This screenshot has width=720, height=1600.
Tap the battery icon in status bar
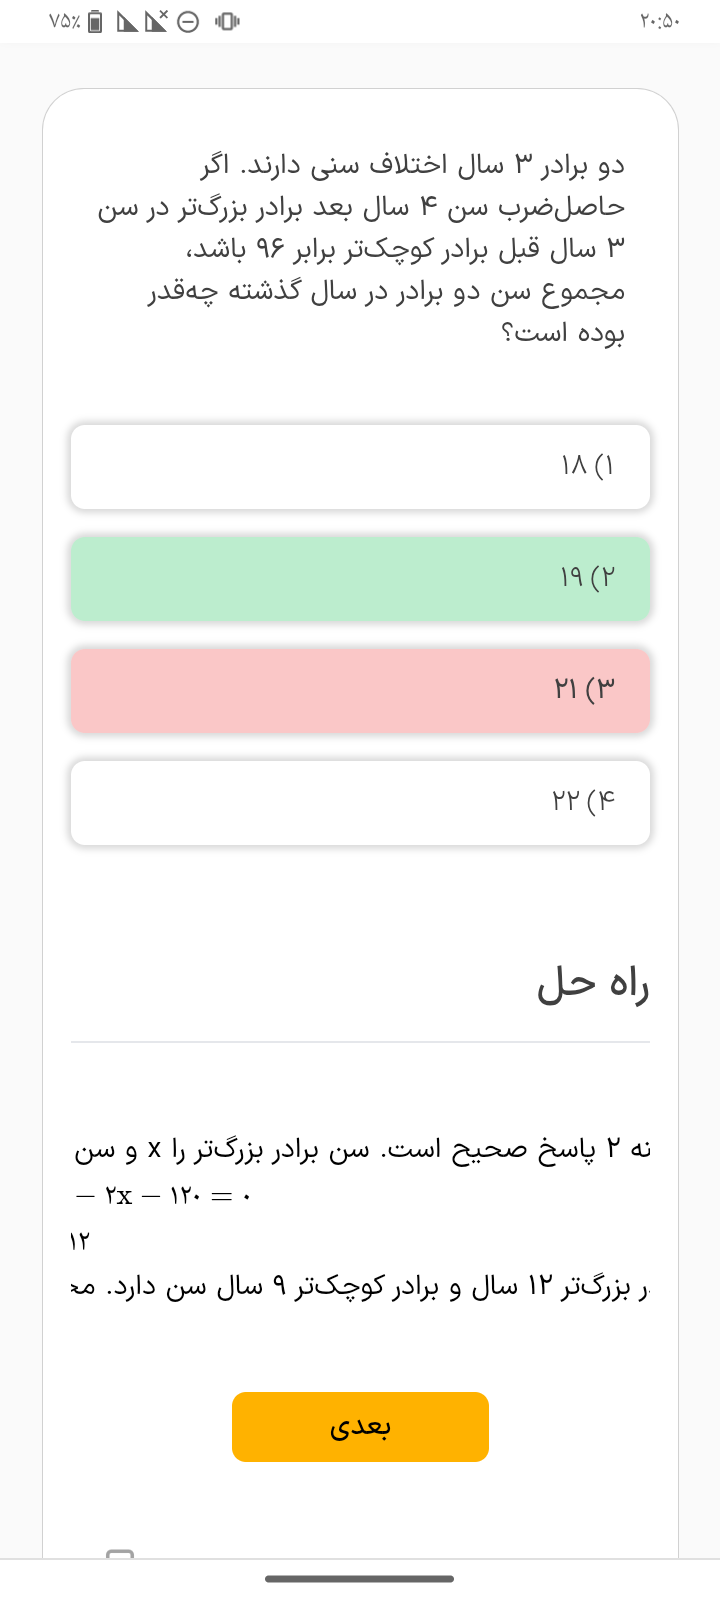tap(95, 21)
